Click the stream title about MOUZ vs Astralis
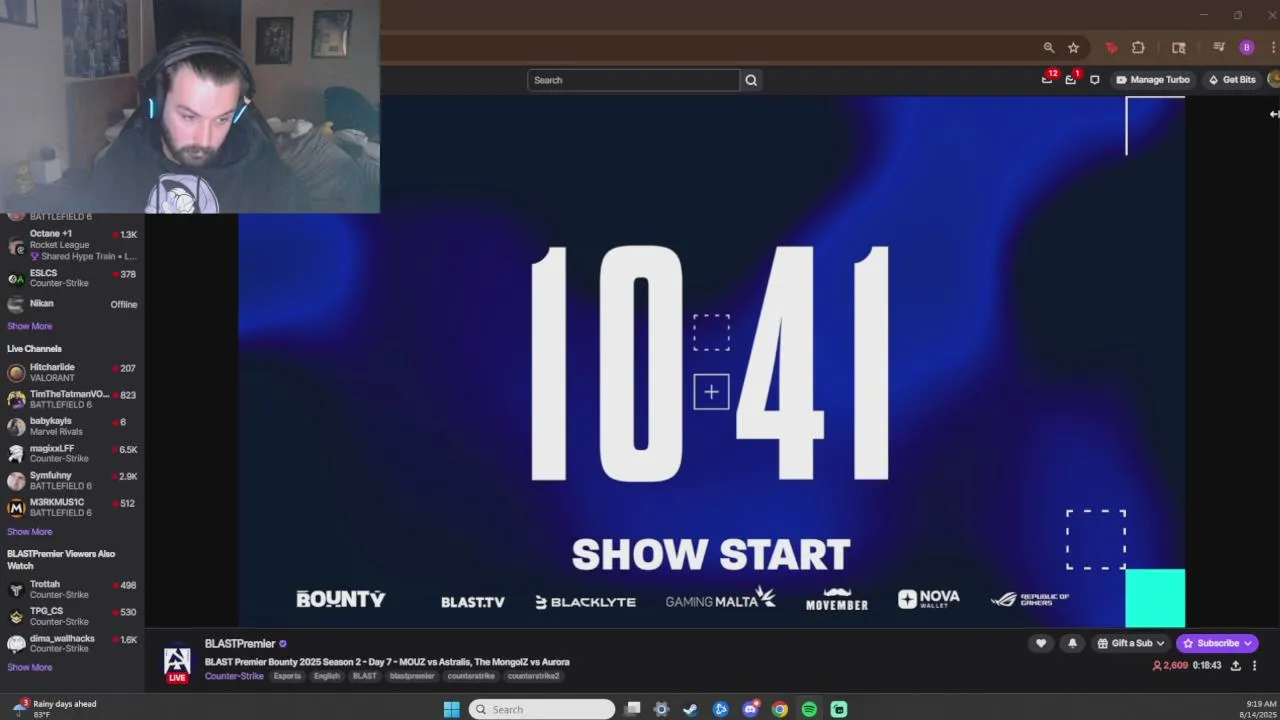 (x=387, y=662)
